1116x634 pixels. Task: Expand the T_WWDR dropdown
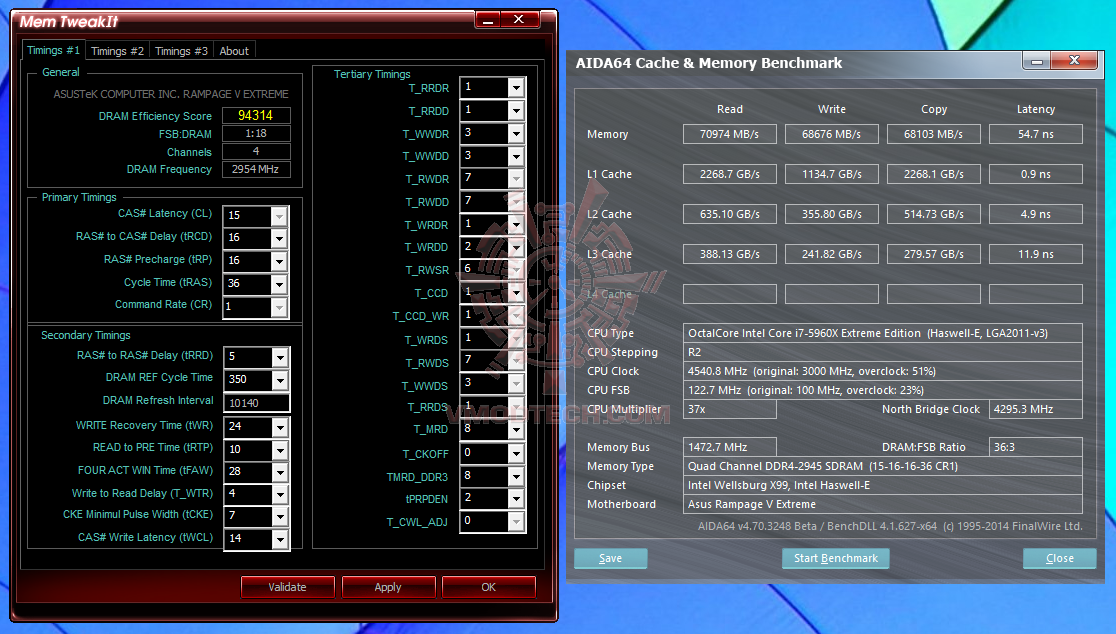517,133
